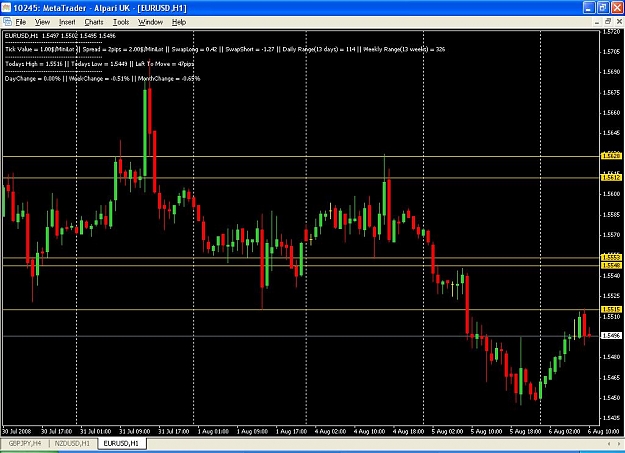The width and height of the screenshot is (625, 453).
Task: Open the Window menu
Action: pos(150,22)
